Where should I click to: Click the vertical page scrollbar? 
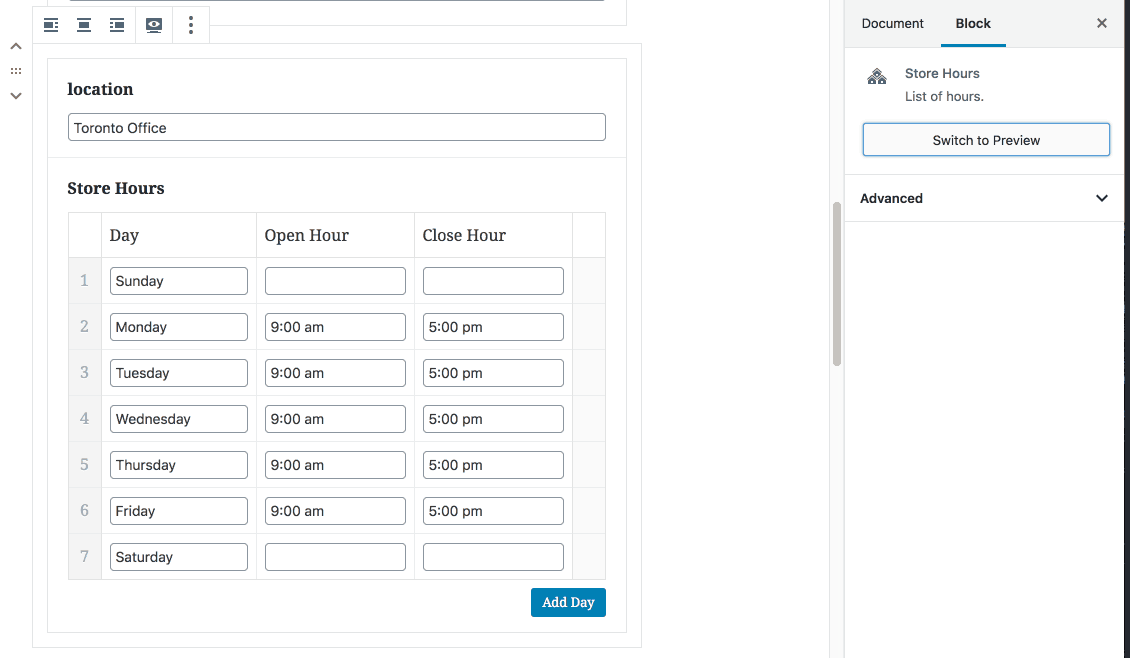(x=837, y=285)
